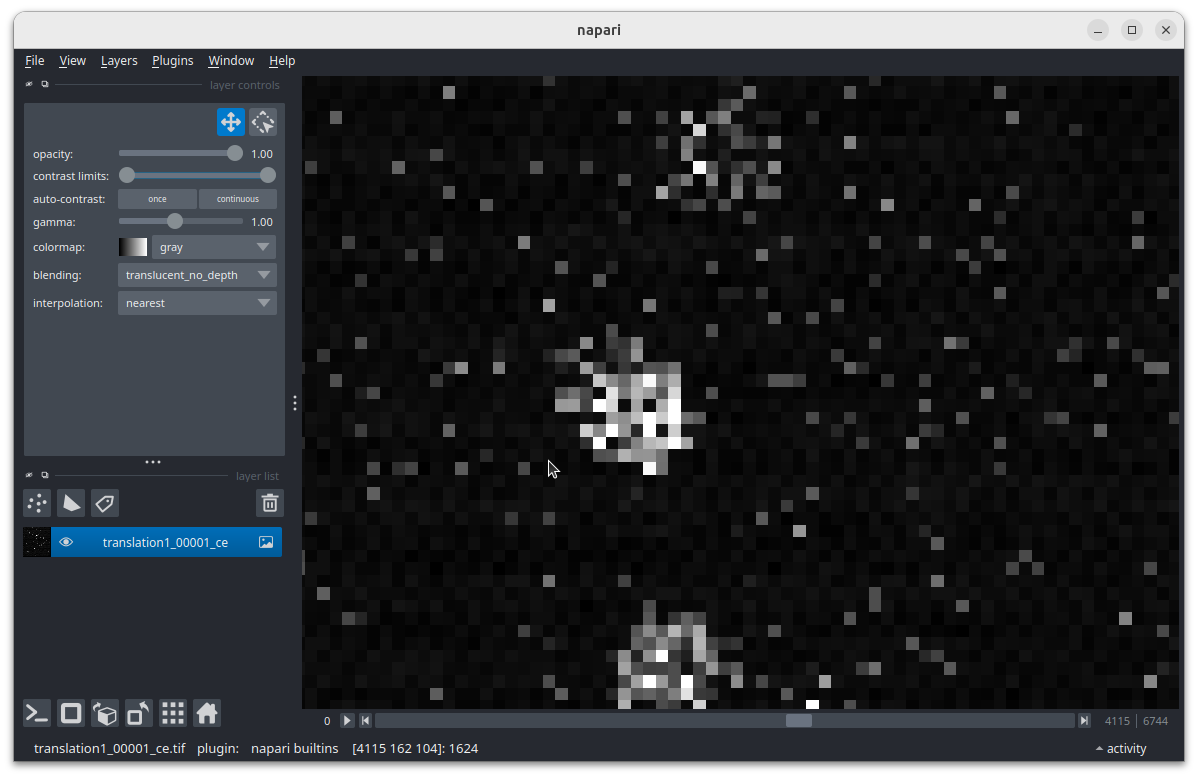Viewport: 1198px width, 778px height.
Task: Add a new shapes layer
Action: [70, 503]
